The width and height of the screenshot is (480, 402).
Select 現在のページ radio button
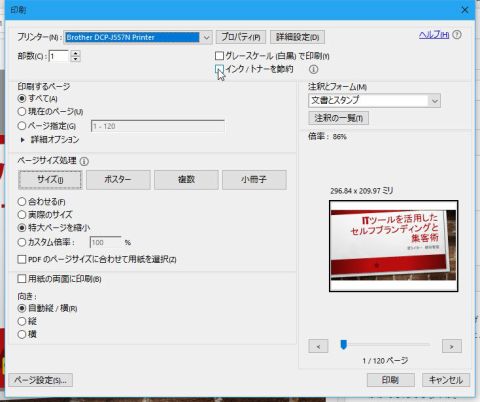(x=22, y=111)
